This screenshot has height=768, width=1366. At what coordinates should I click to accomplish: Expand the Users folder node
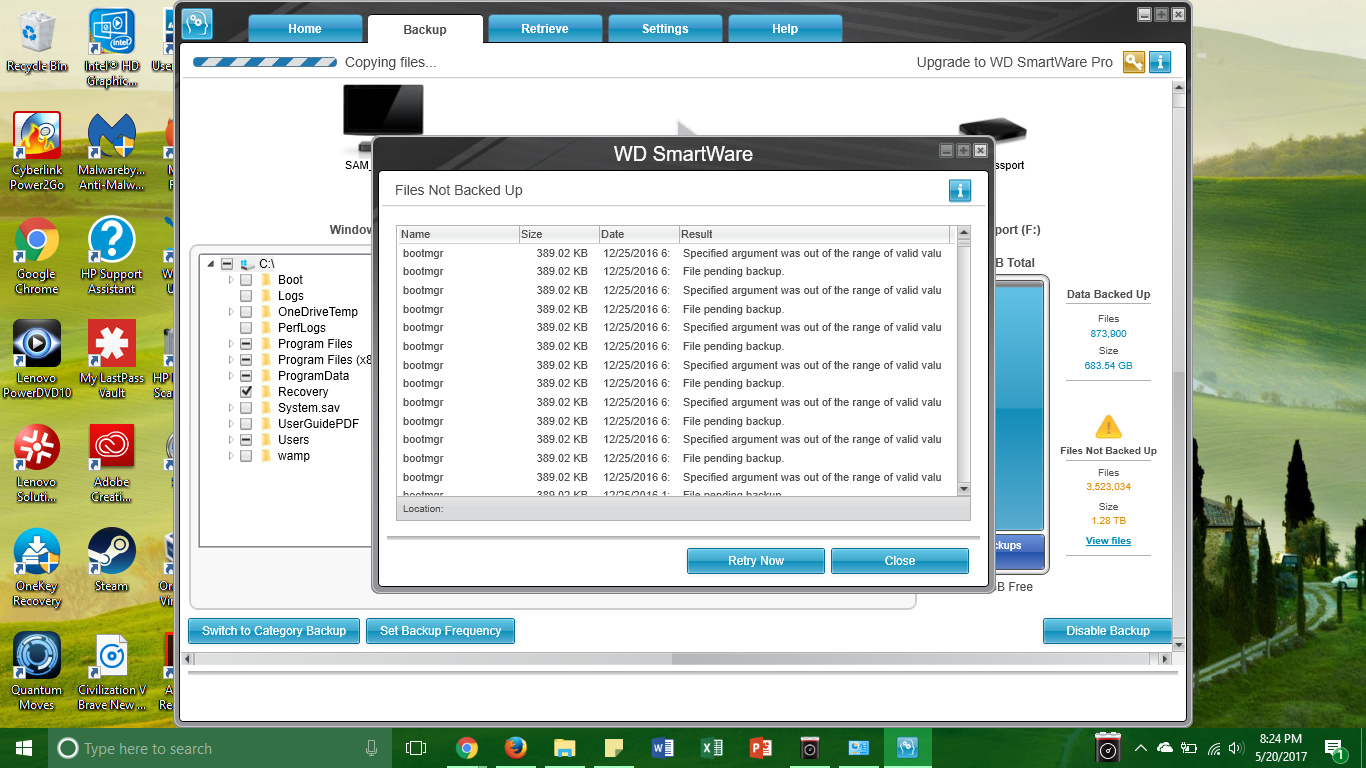click(x=231, y=440)
